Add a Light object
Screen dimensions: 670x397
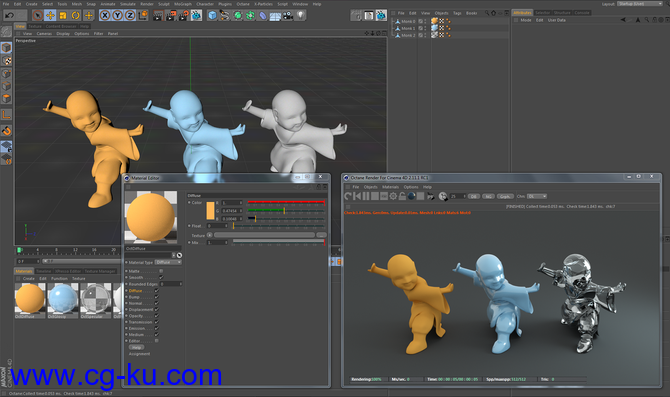click(x=301, y=15)
